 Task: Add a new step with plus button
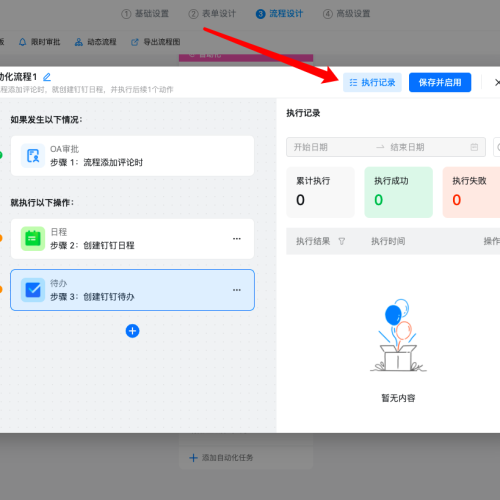pyautogui.click(x=132, y=331)
